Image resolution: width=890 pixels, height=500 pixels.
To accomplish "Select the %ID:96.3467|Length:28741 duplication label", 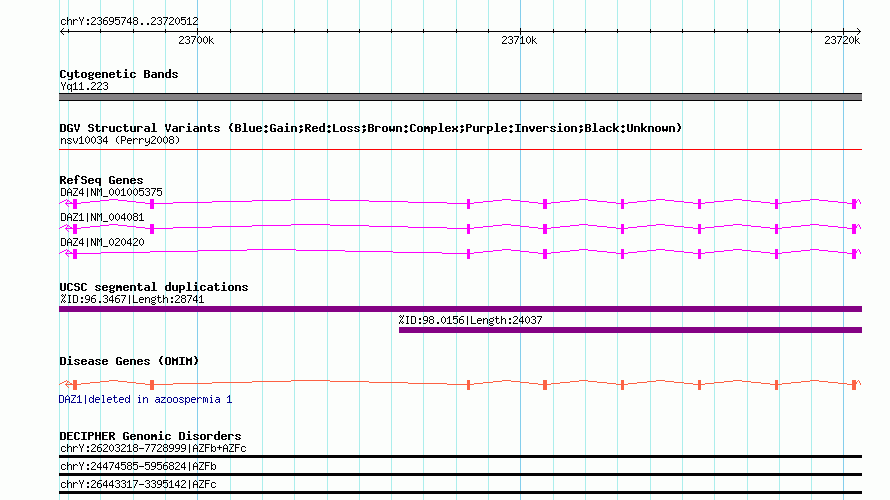I will [132, 300].
